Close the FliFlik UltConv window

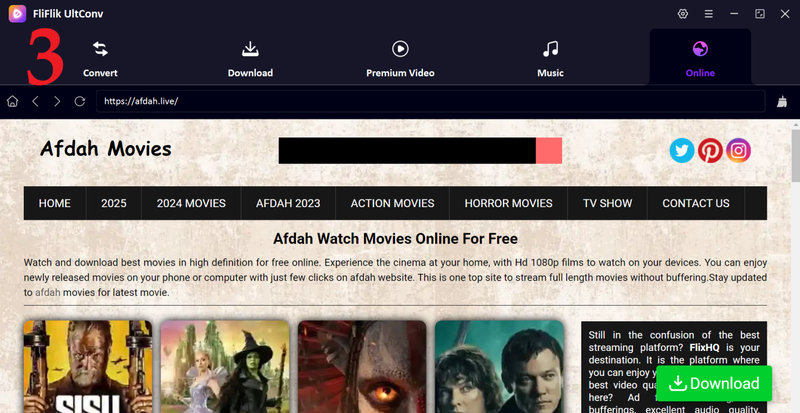coord(785,14)
